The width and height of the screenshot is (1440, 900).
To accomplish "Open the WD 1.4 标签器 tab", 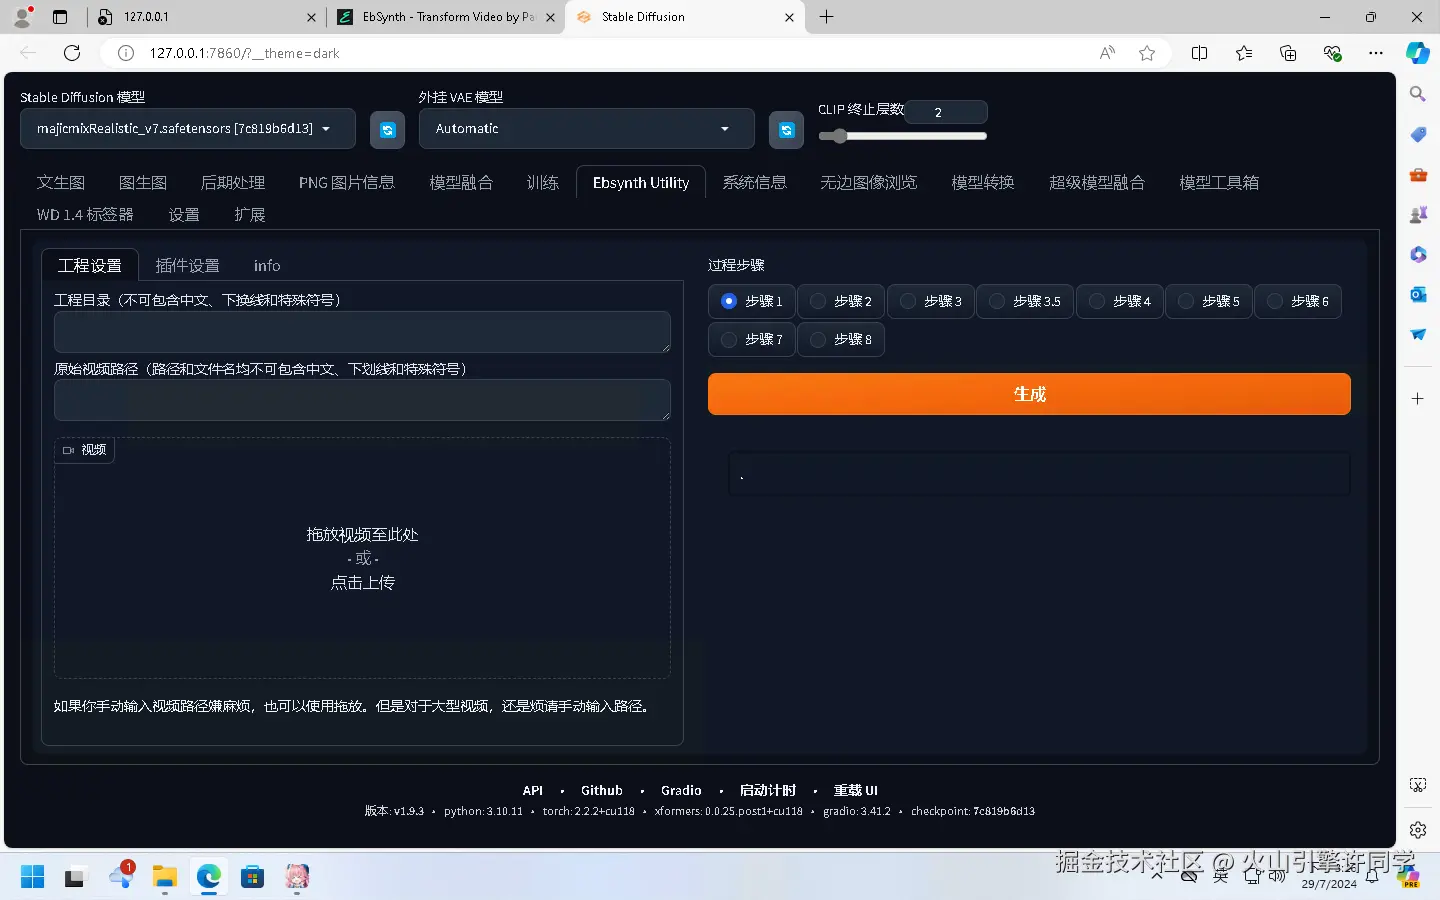I will [85, 214].
